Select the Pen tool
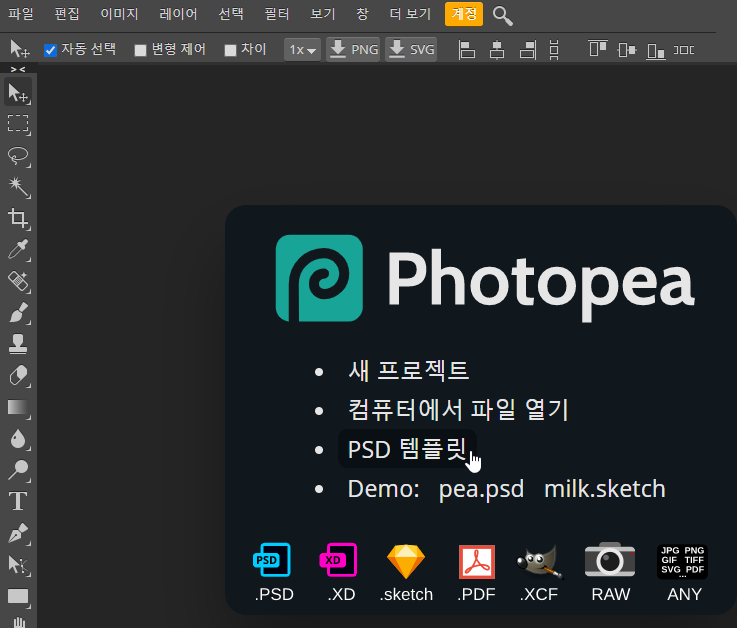This screenshot has width=737, height=628. [18, 533]
